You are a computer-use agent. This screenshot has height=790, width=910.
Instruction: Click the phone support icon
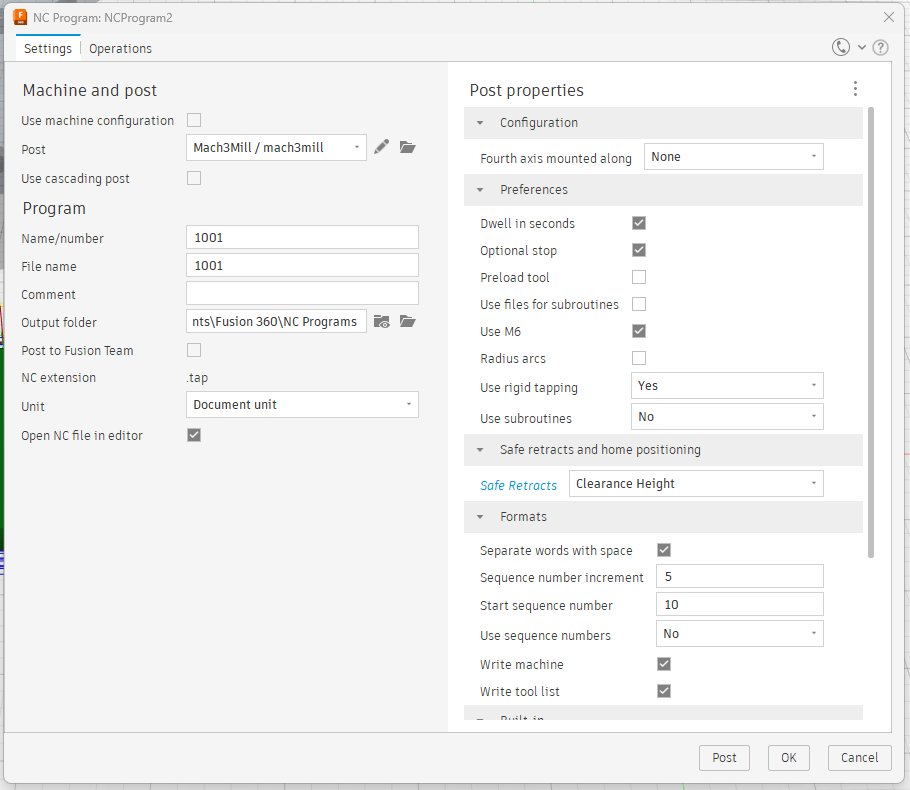[840, 47]
